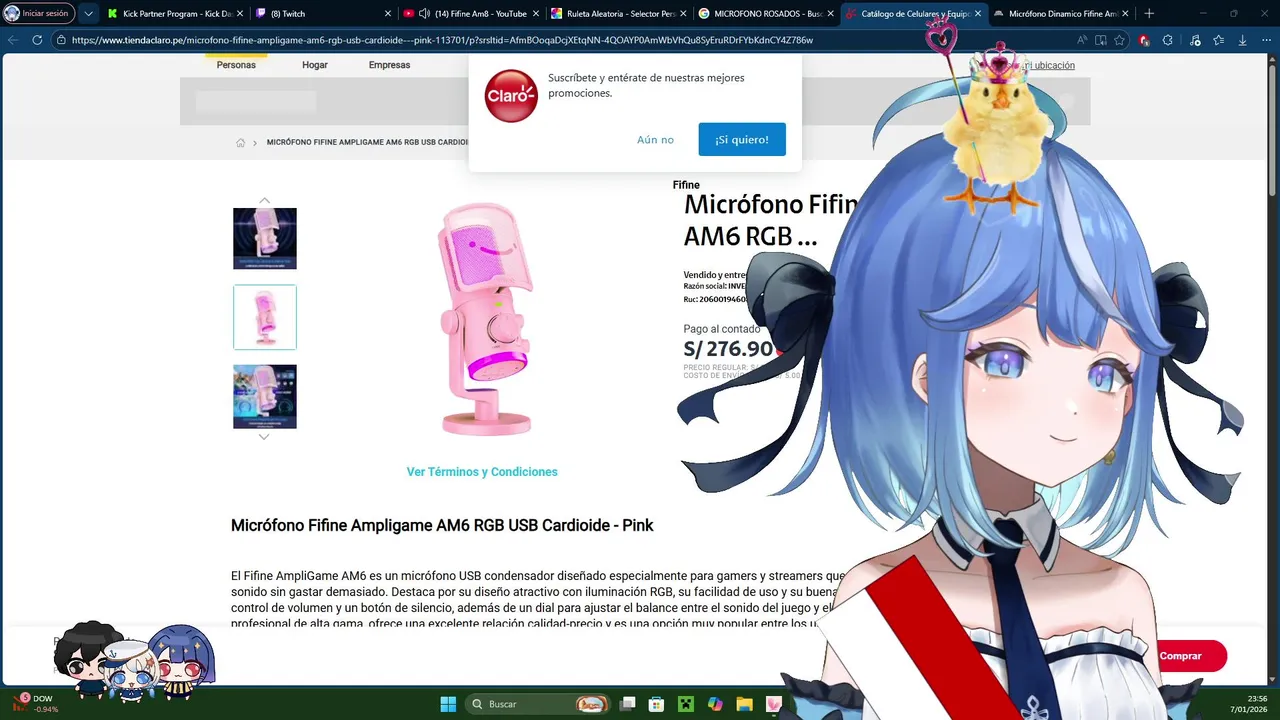
Task: Move the thumbnail carousel up with the arrow
Action: pos(264,200)
